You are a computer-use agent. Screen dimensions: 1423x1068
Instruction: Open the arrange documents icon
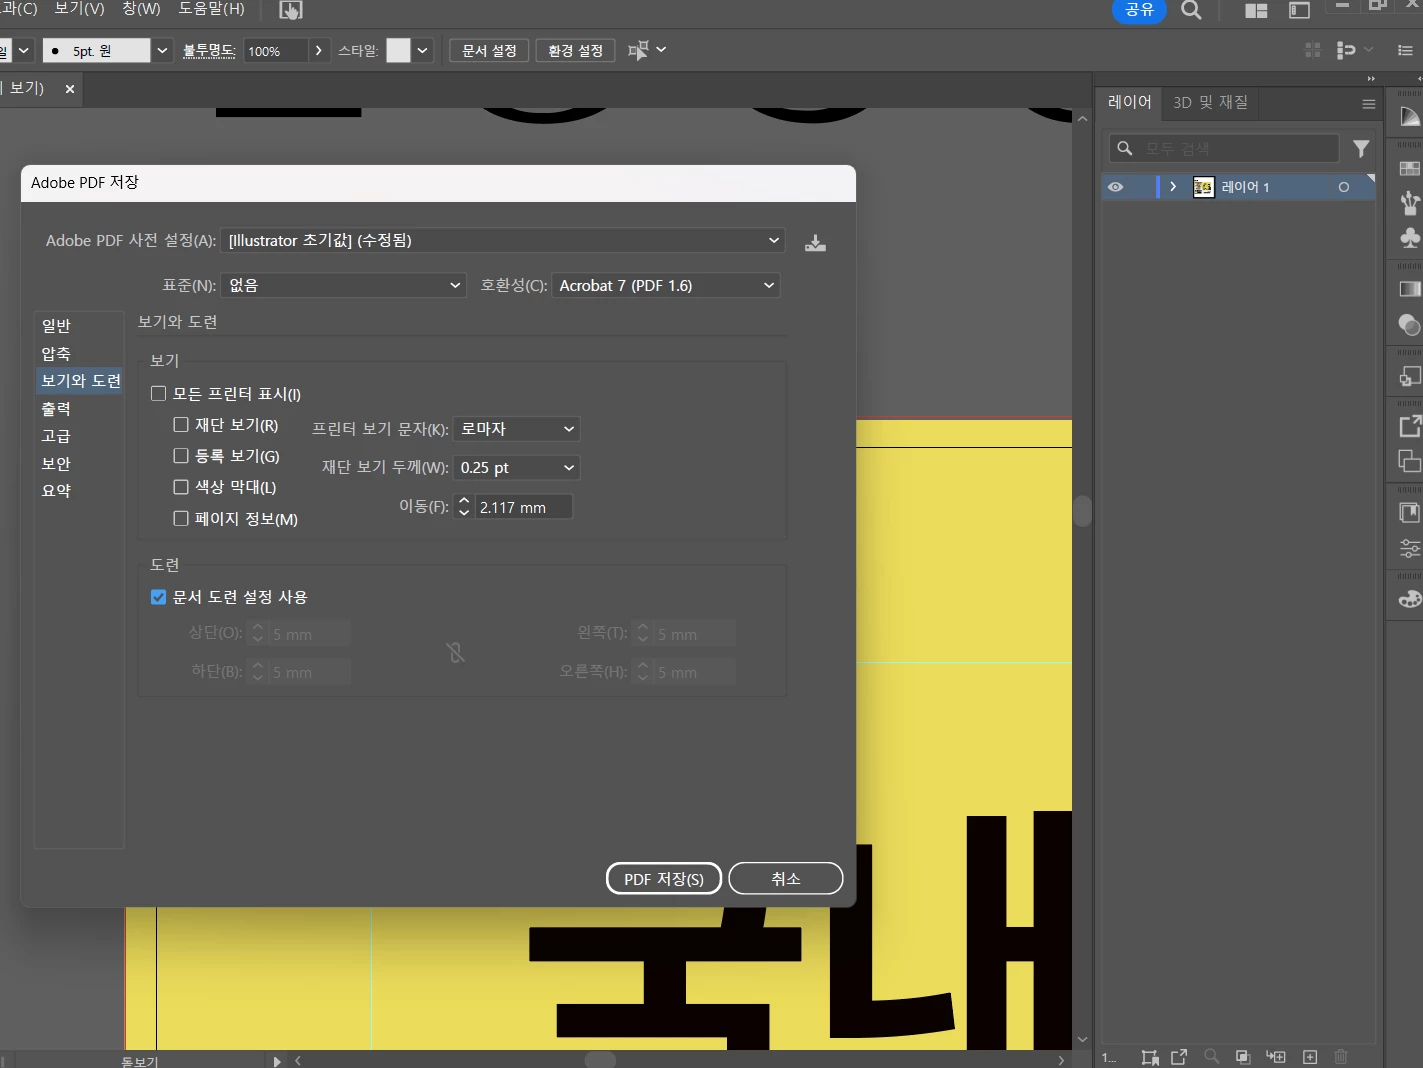pyautogui.click(x=1256, y=11)
